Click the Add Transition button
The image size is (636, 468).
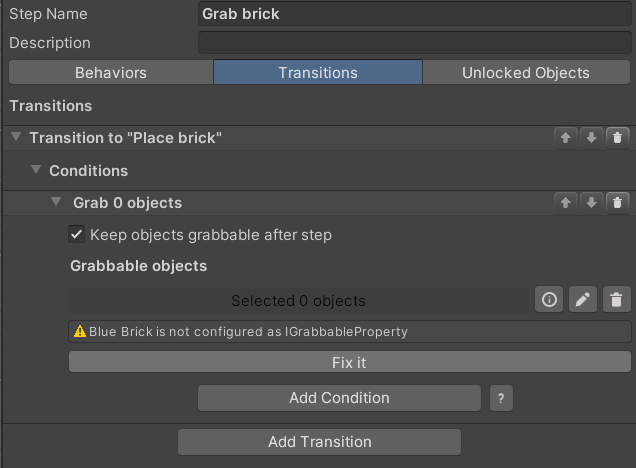tap(319, 442)
